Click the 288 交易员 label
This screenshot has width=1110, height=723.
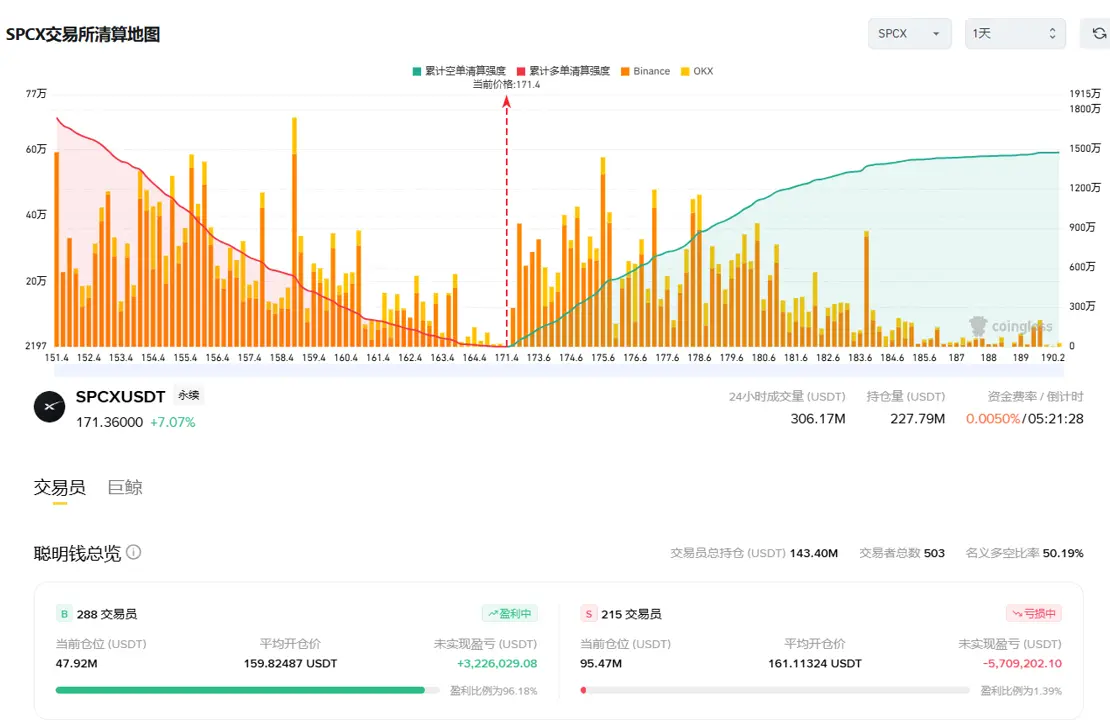[x=107, y=614]
